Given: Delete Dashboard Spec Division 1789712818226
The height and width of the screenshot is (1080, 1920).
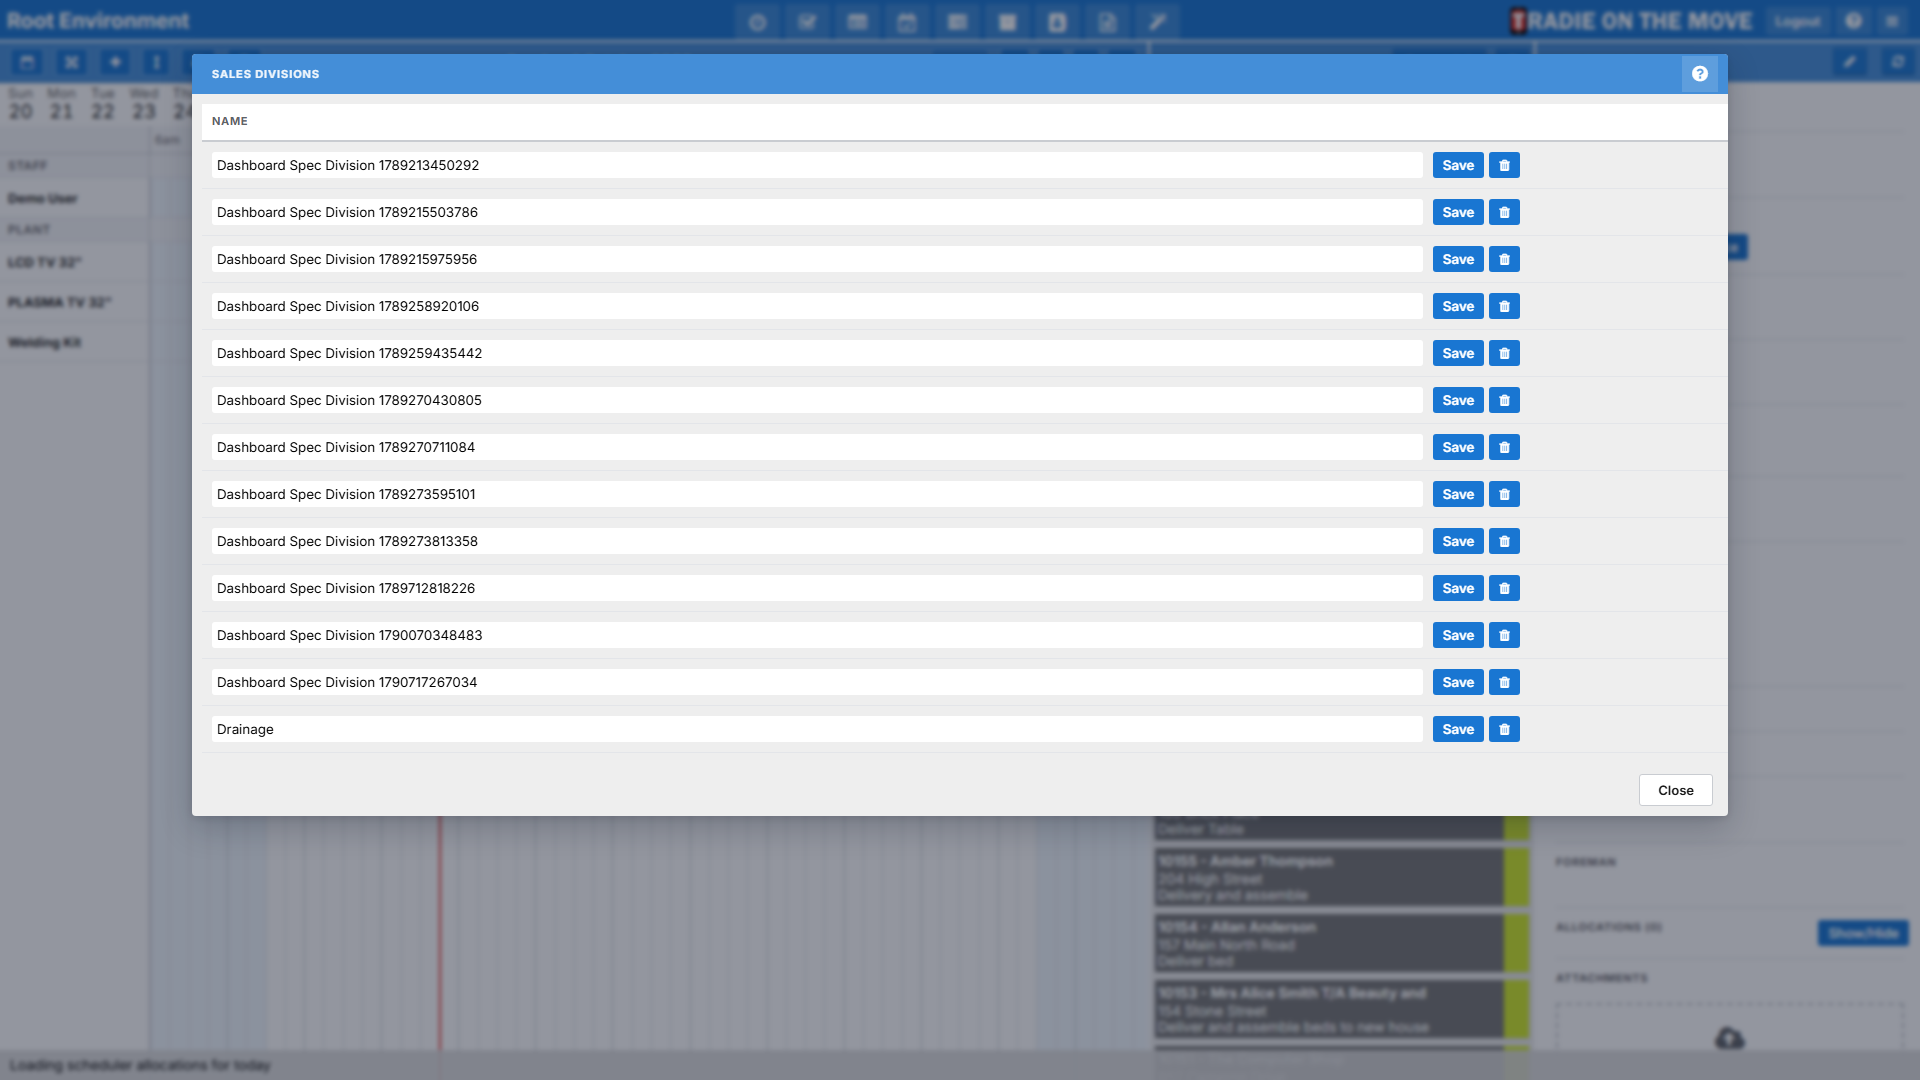Looking at the screenshot, I should (1504, 588).
